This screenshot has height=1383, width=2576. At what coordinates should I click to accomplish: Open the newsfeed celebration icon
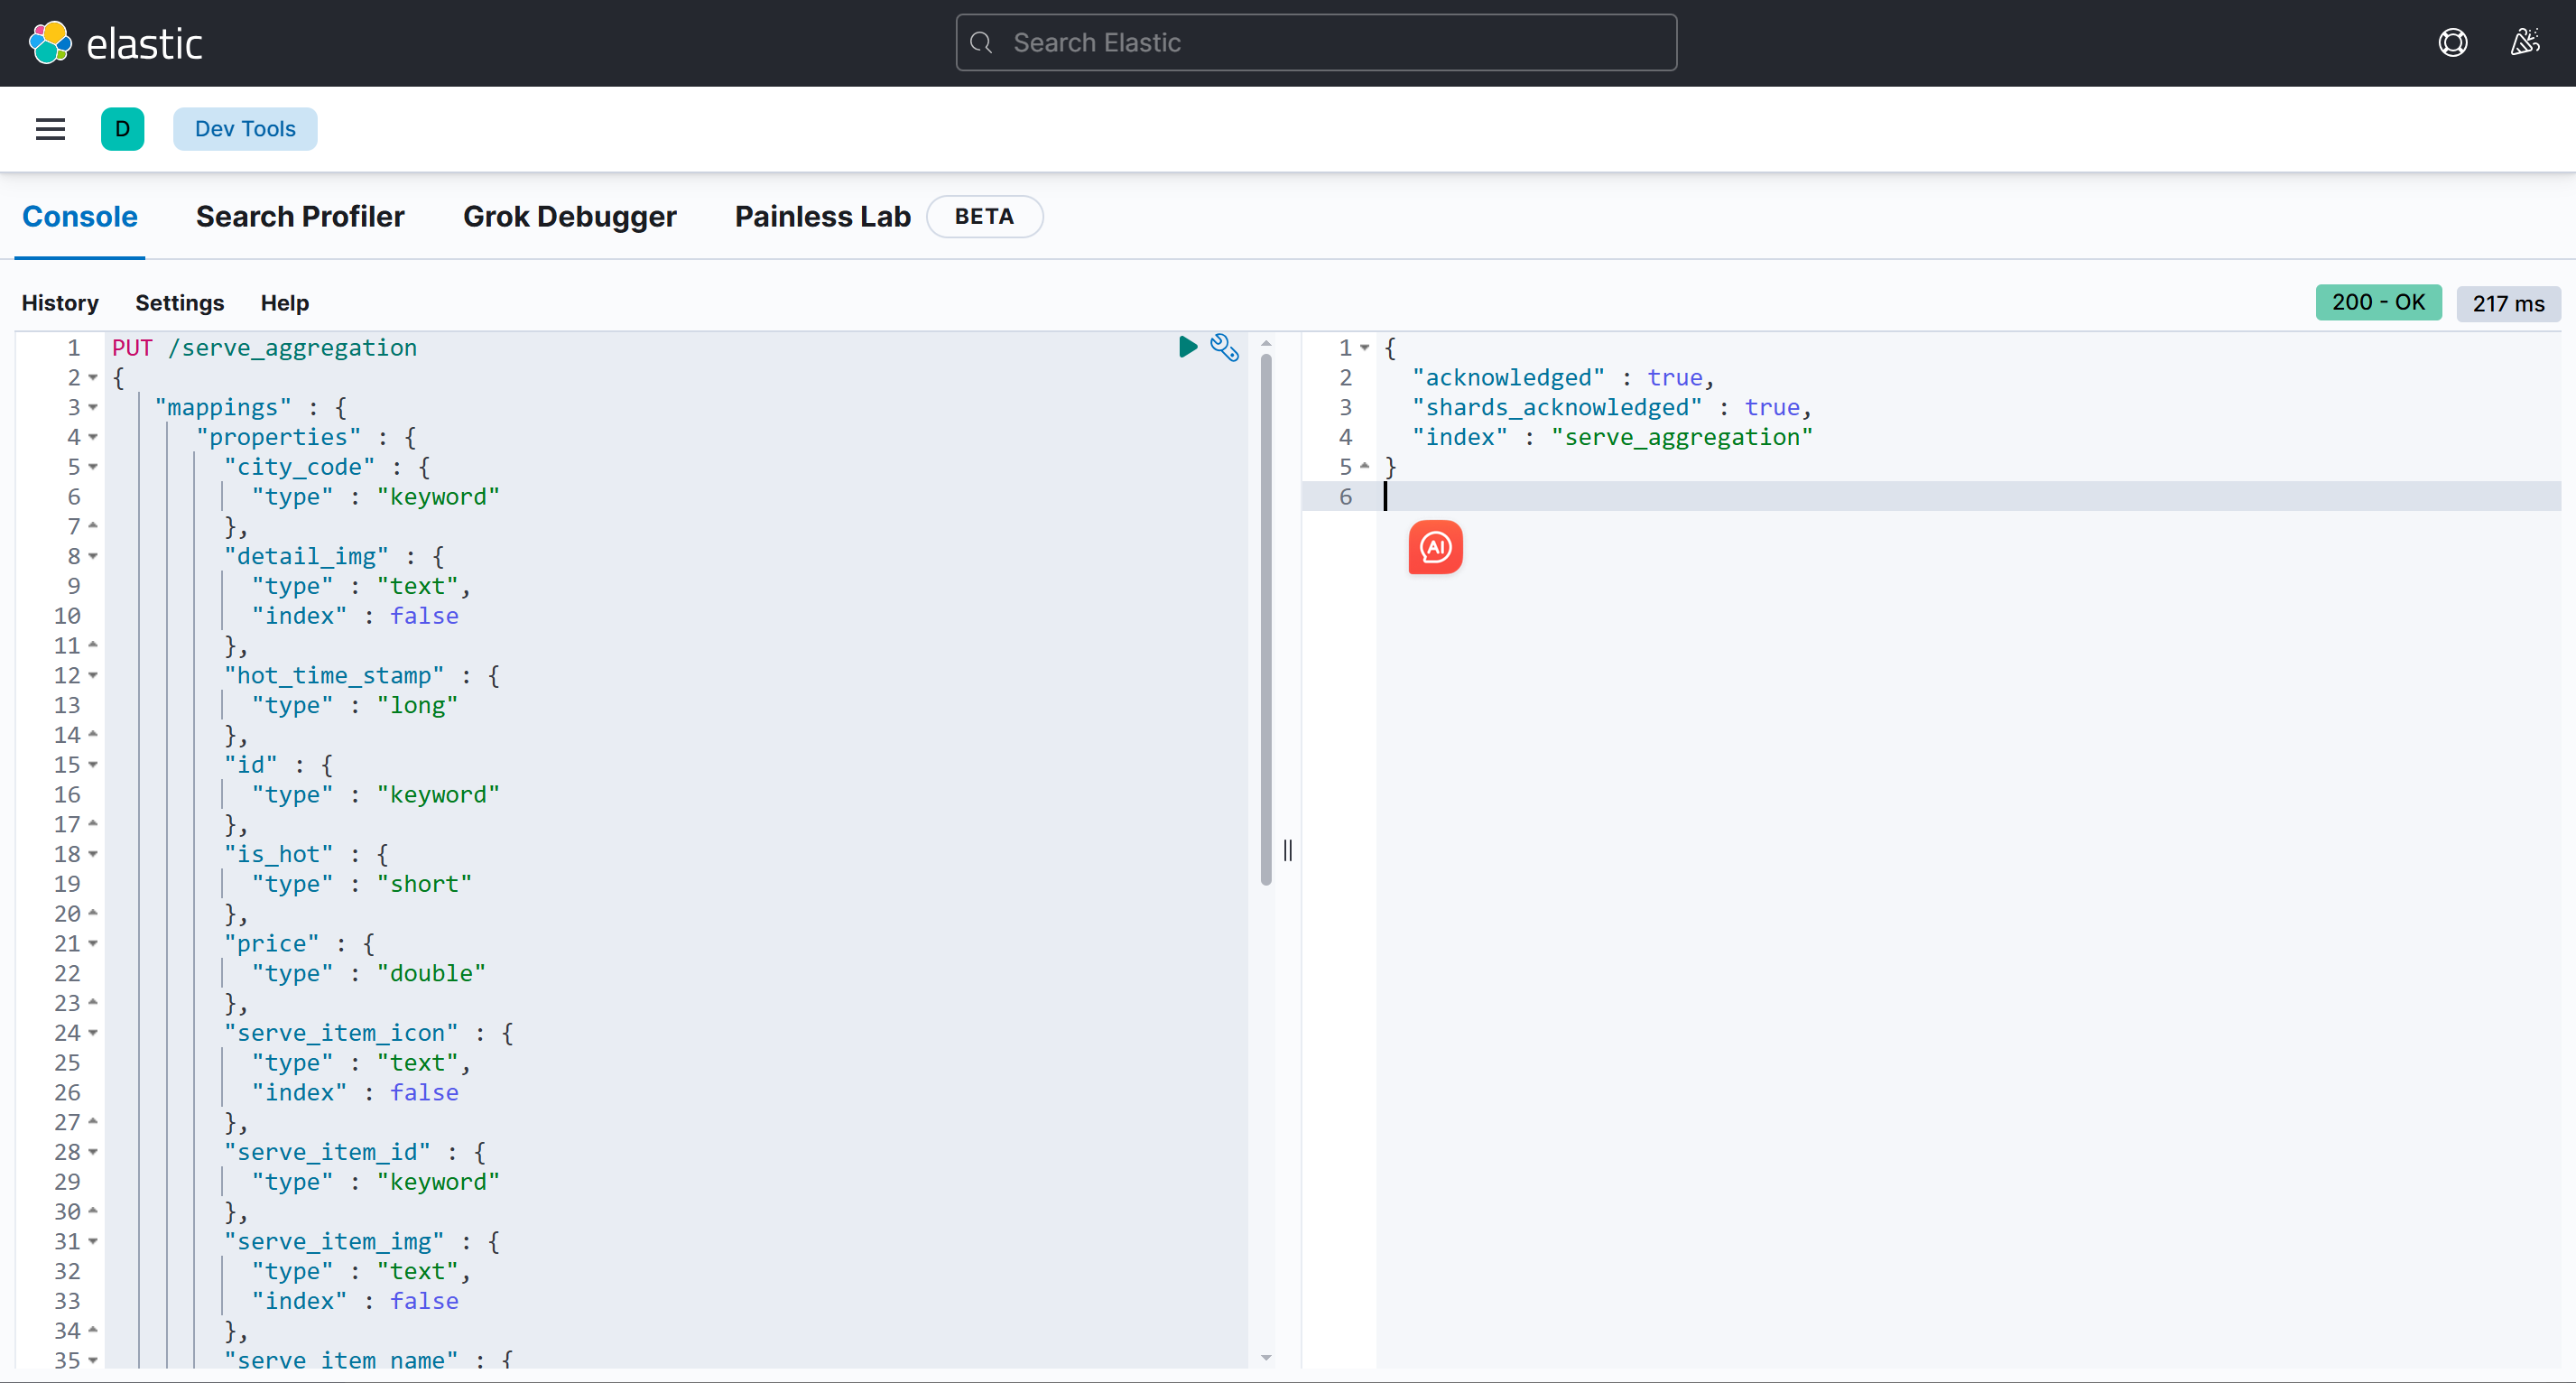[2525, 43]
